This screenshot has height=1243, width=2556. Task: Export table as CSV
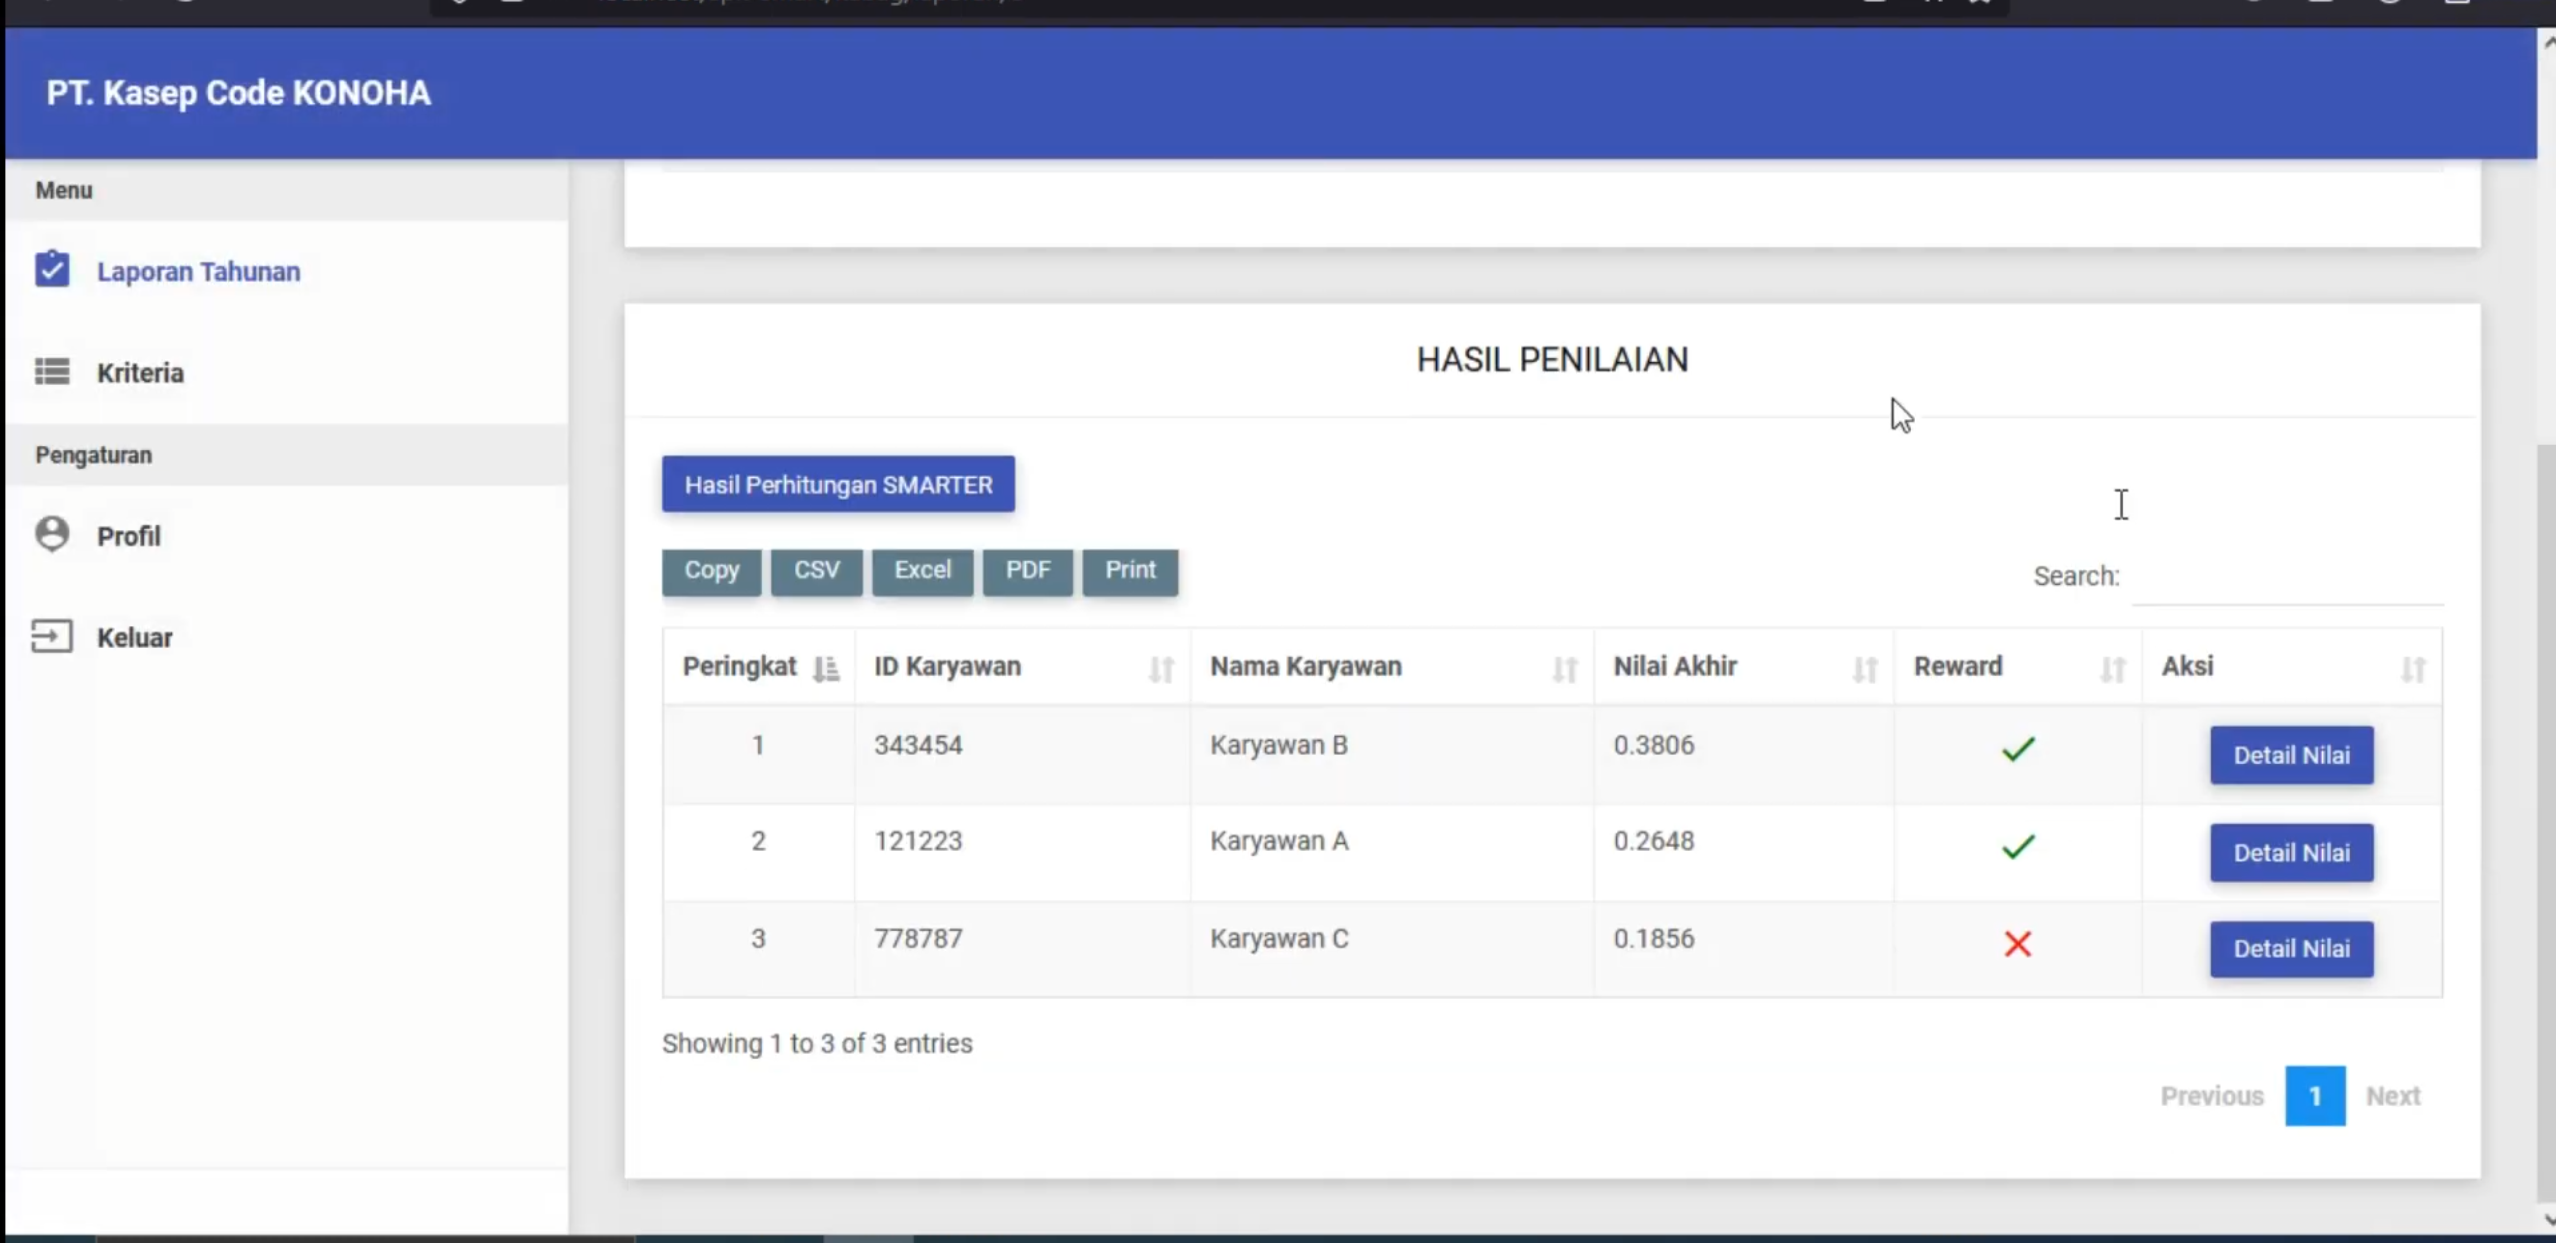[816, 571]
